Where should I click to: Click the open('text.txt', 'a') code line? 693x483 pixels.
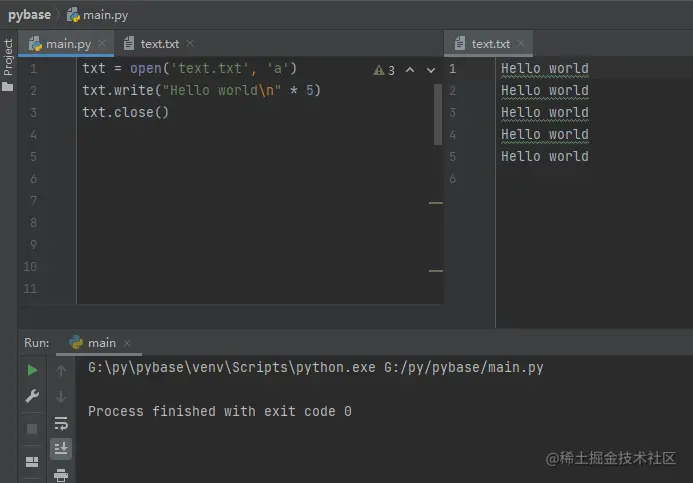tap(190, 68)
